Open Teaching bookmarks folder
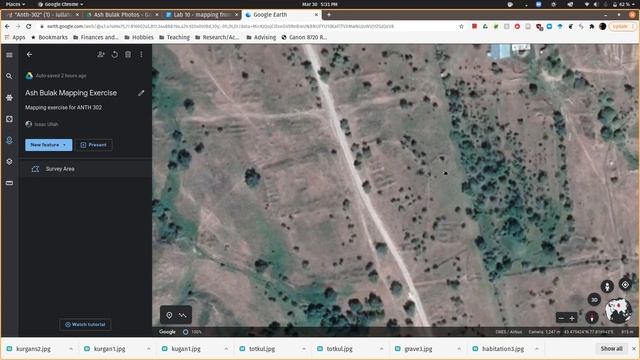The width and height of the screenshot is (640, 360). (174, 37)
